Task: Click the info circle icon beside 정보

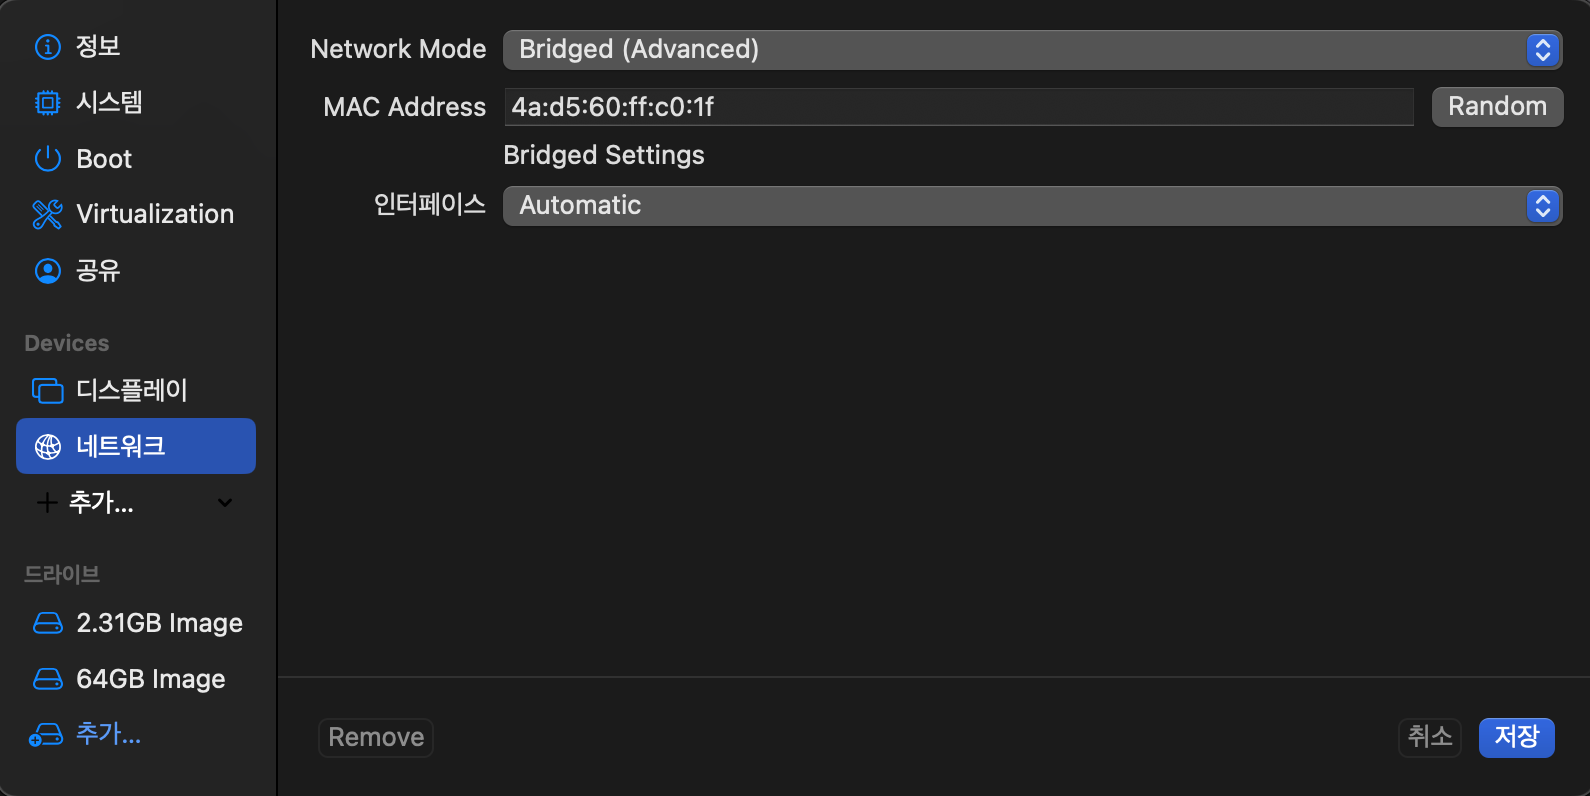Action: (x=48, y=47)
